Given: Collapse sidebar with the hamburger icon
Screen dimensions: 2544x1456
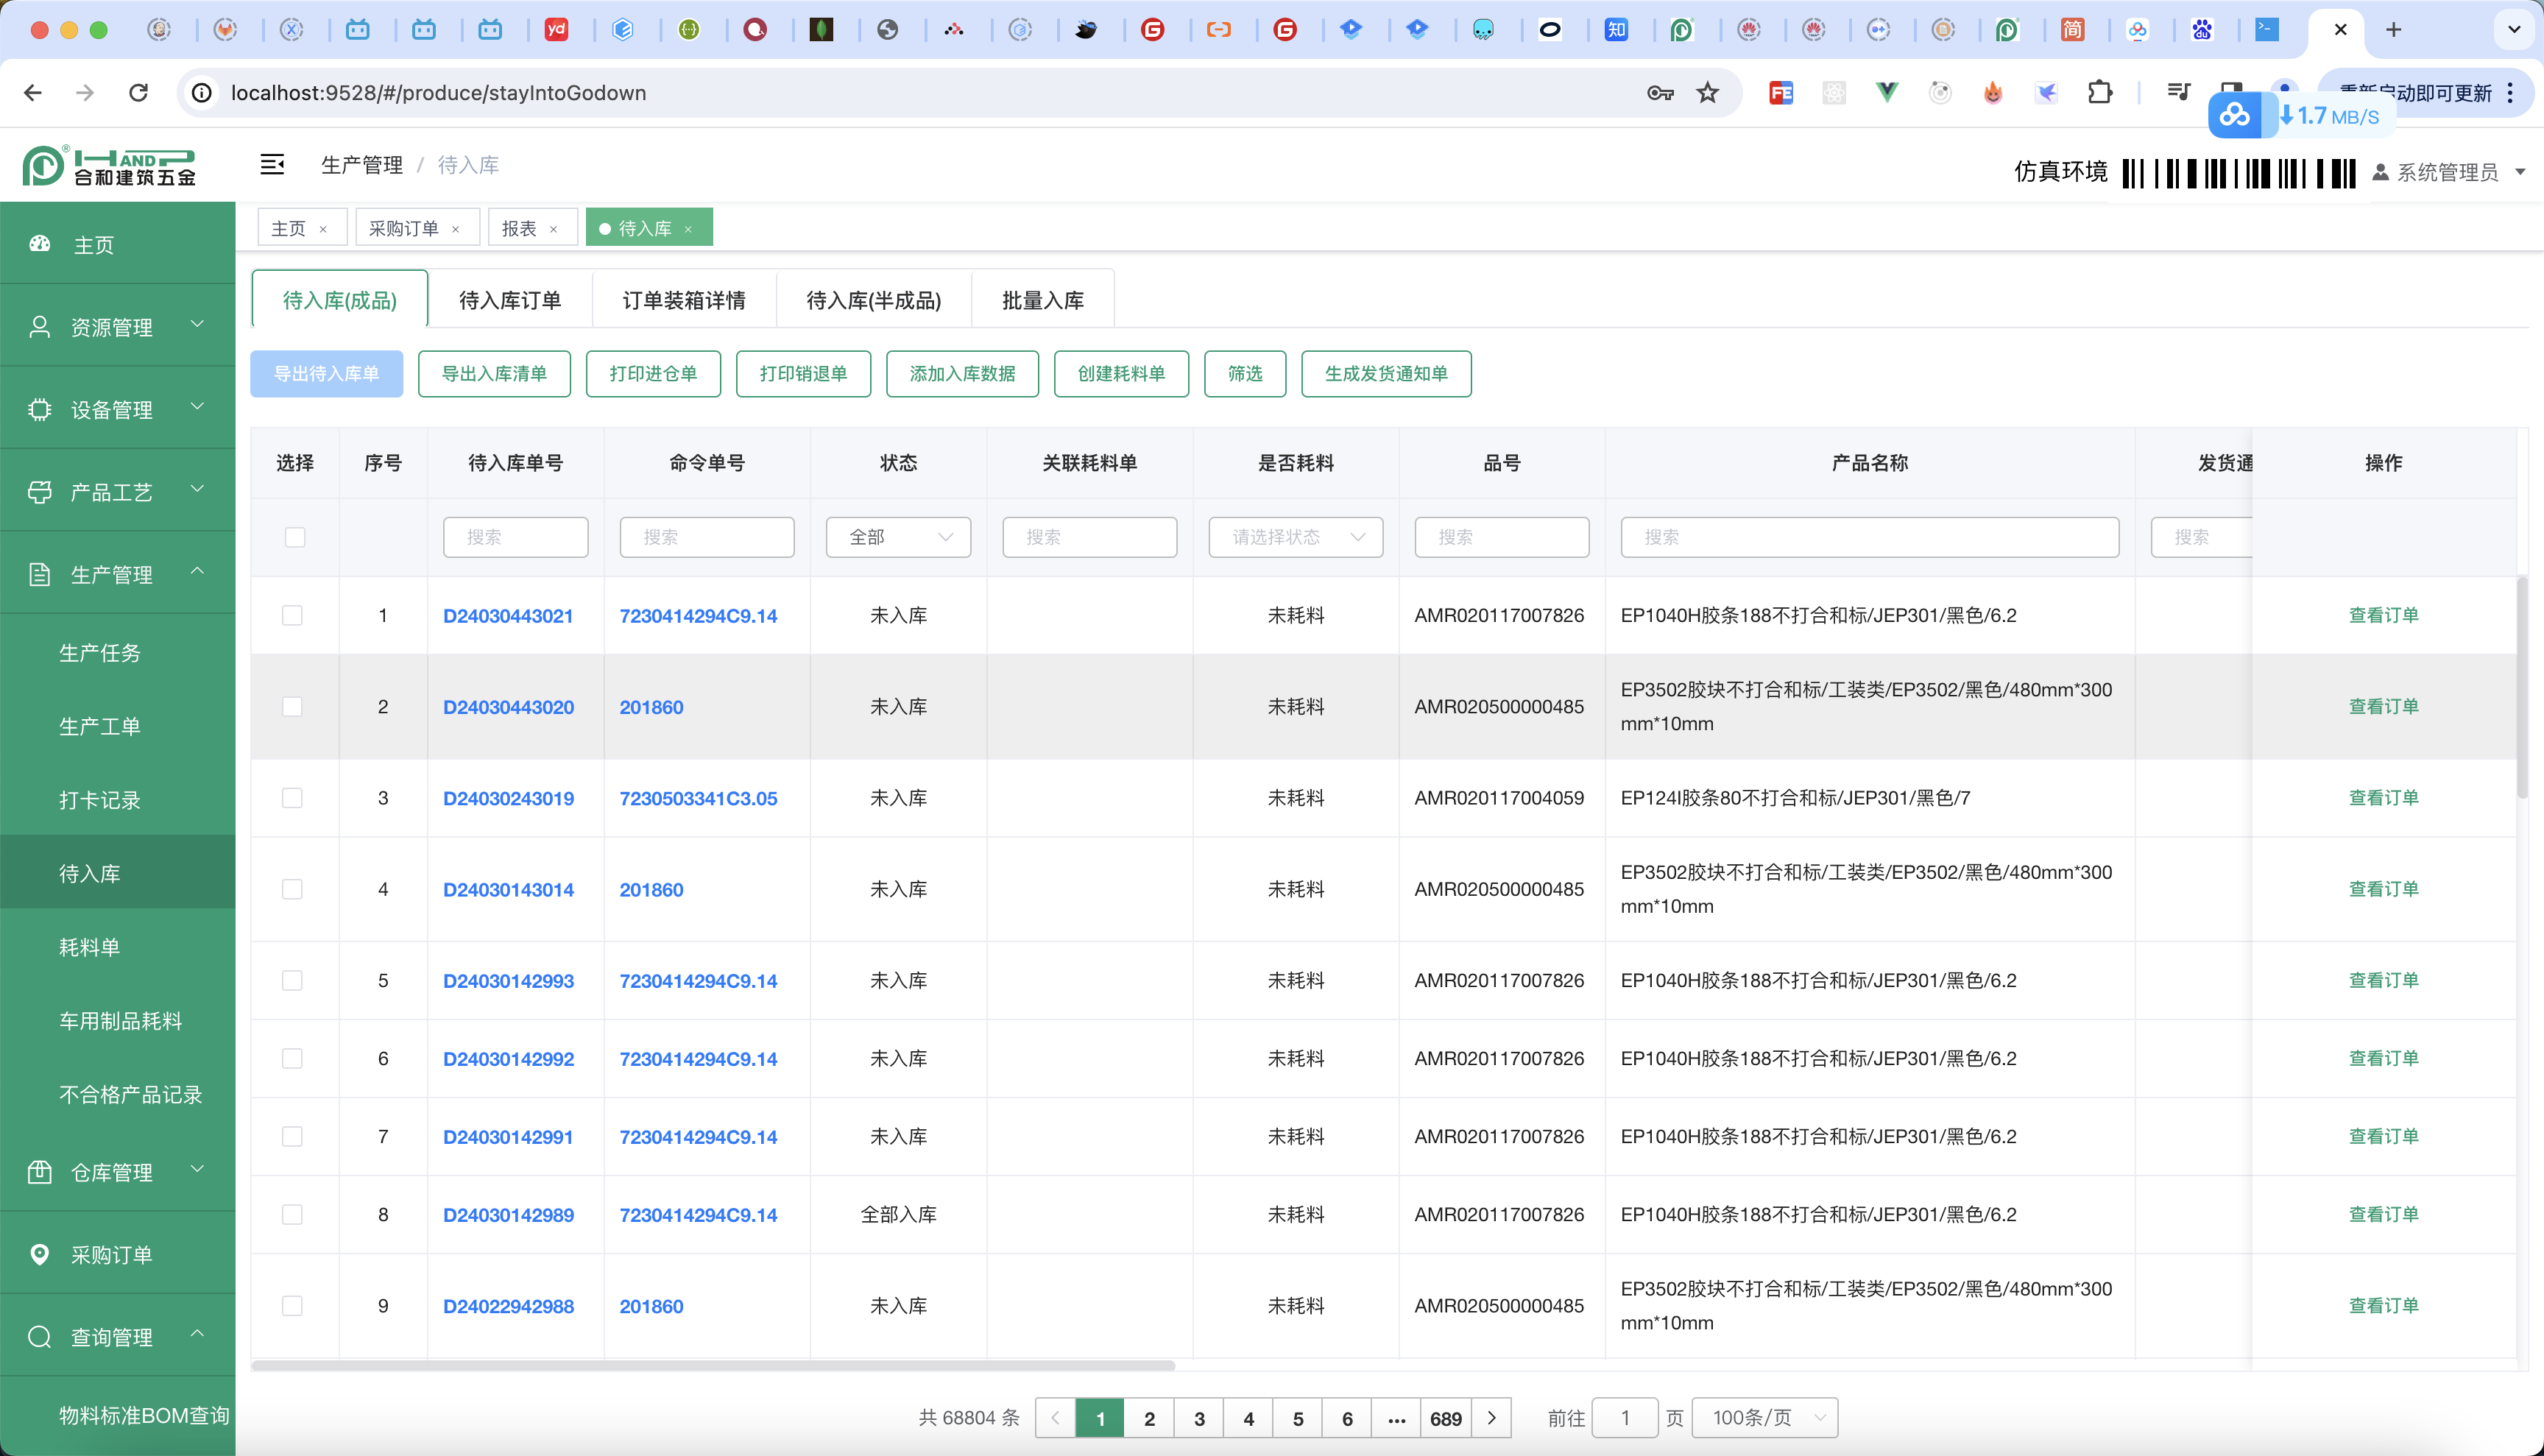Looking at the screenshot, I should 272,164.
